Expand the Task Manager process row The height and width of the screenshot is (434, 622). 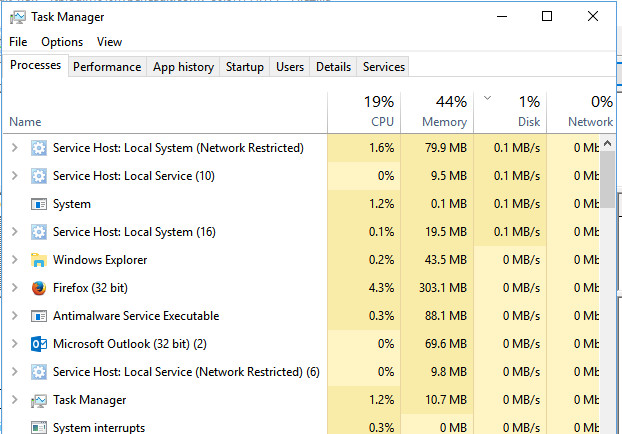click(x=15, y=399)
